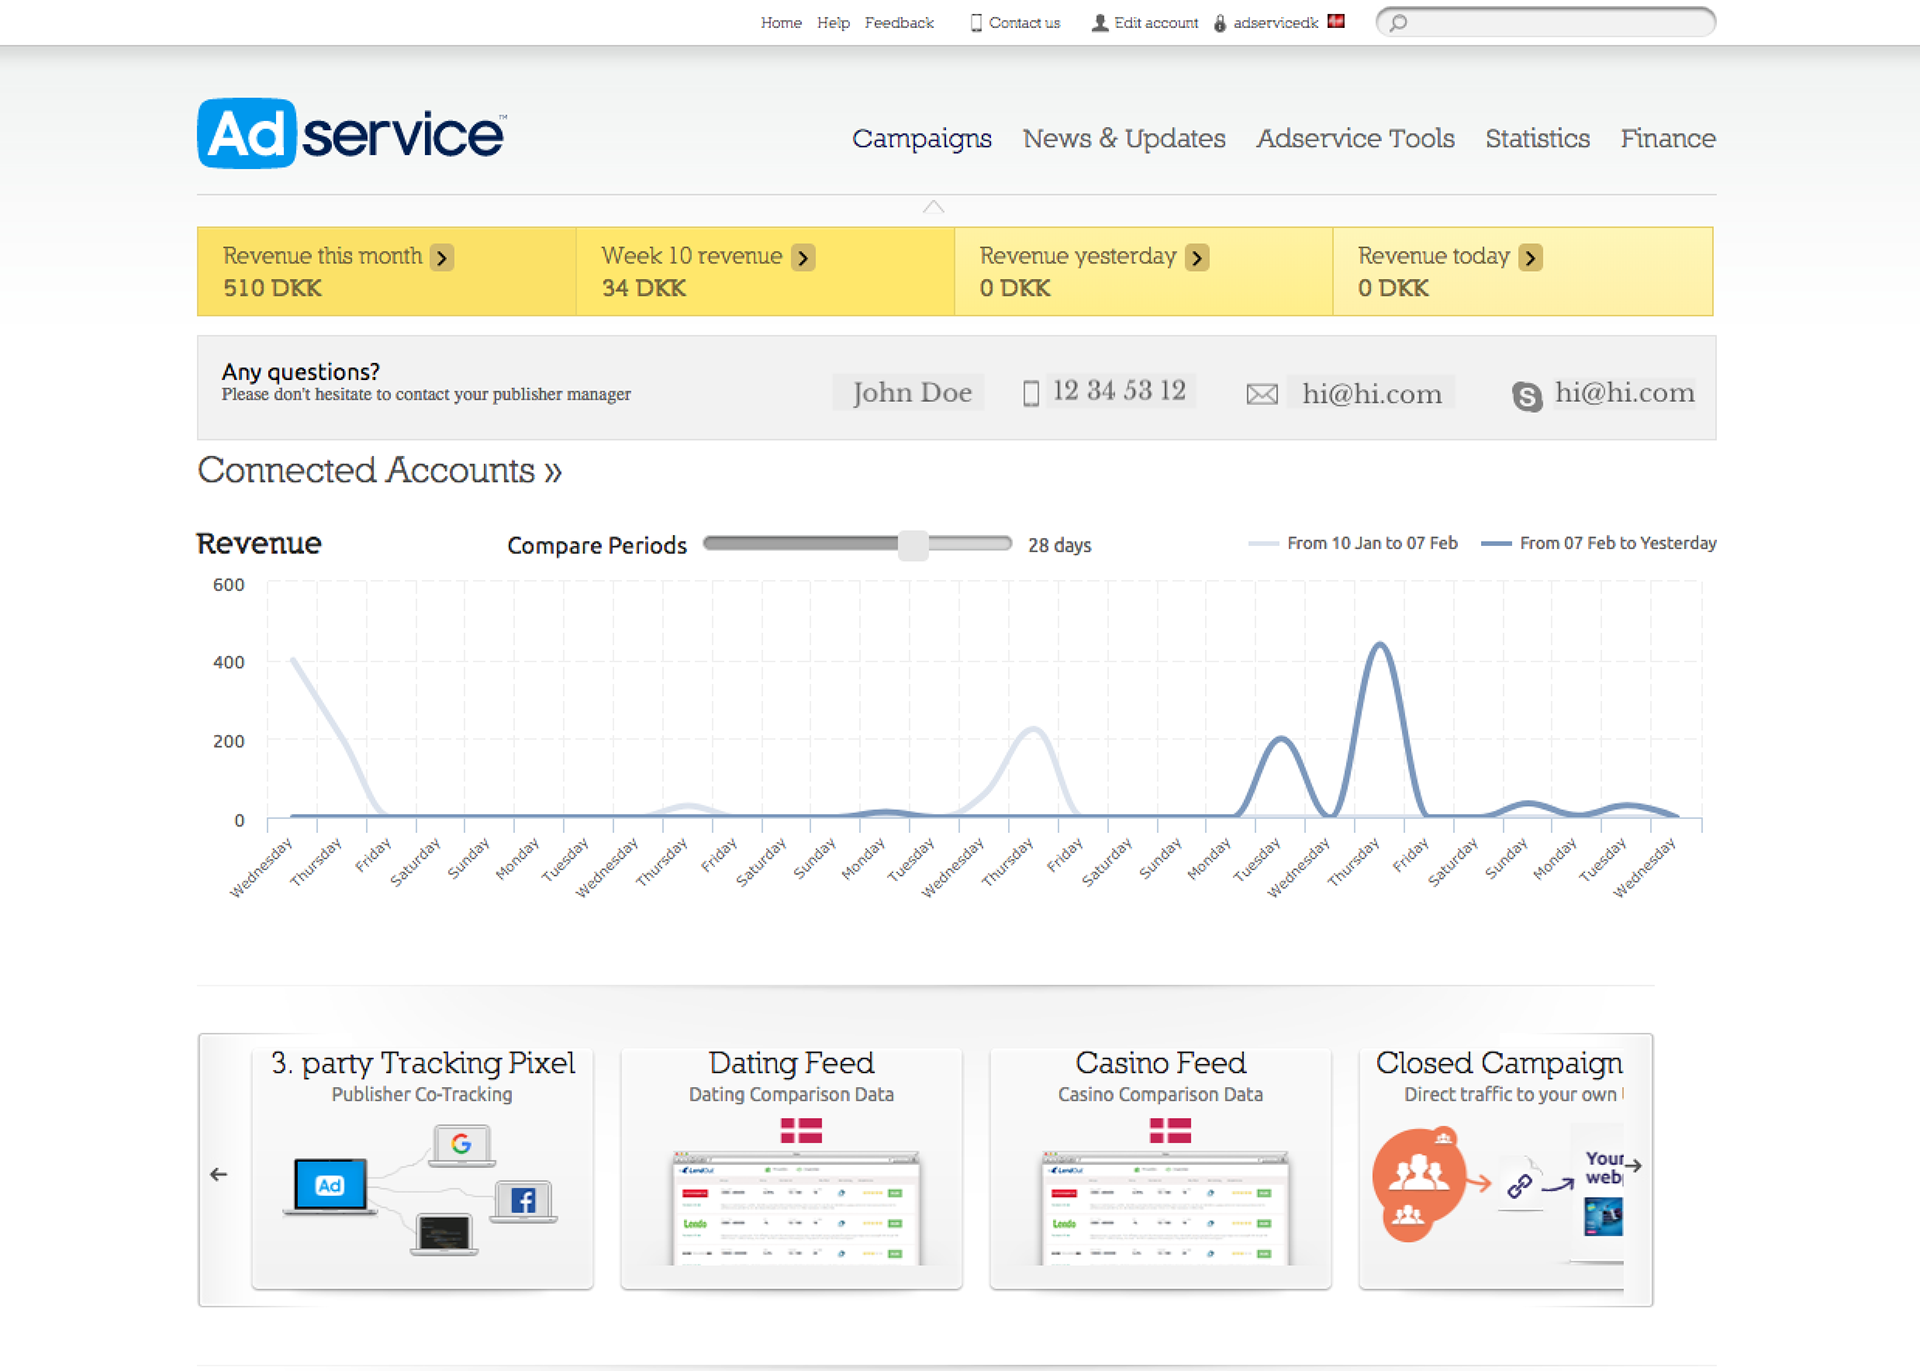Open the Campaigns menu
This screenshot has height=1371, width=1920.
point(921,138)
